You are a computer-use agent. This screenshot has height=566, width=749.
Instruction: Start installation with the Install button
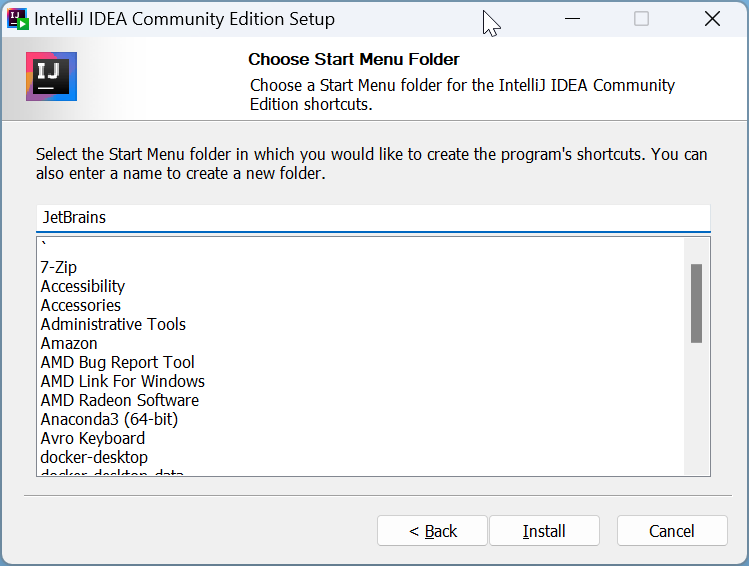coord(544,531)
